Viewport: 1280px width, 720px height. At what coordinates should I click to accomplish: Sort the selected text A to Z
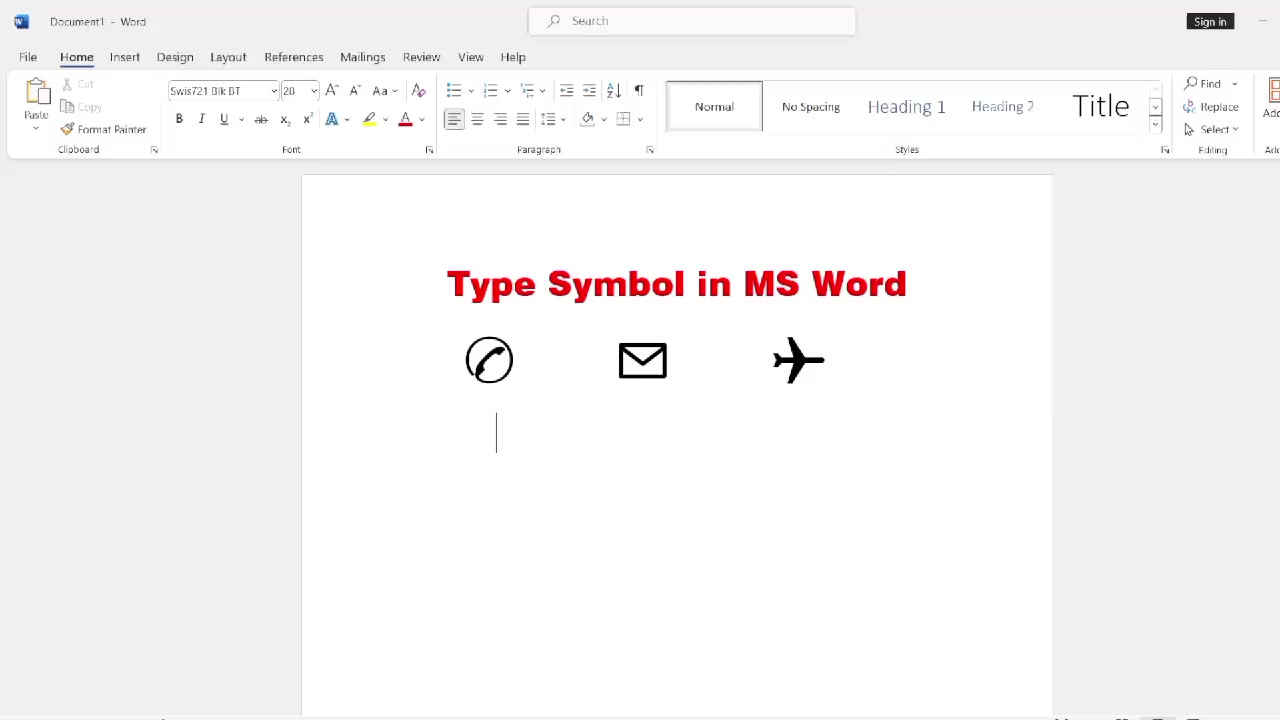coord(613,90)
